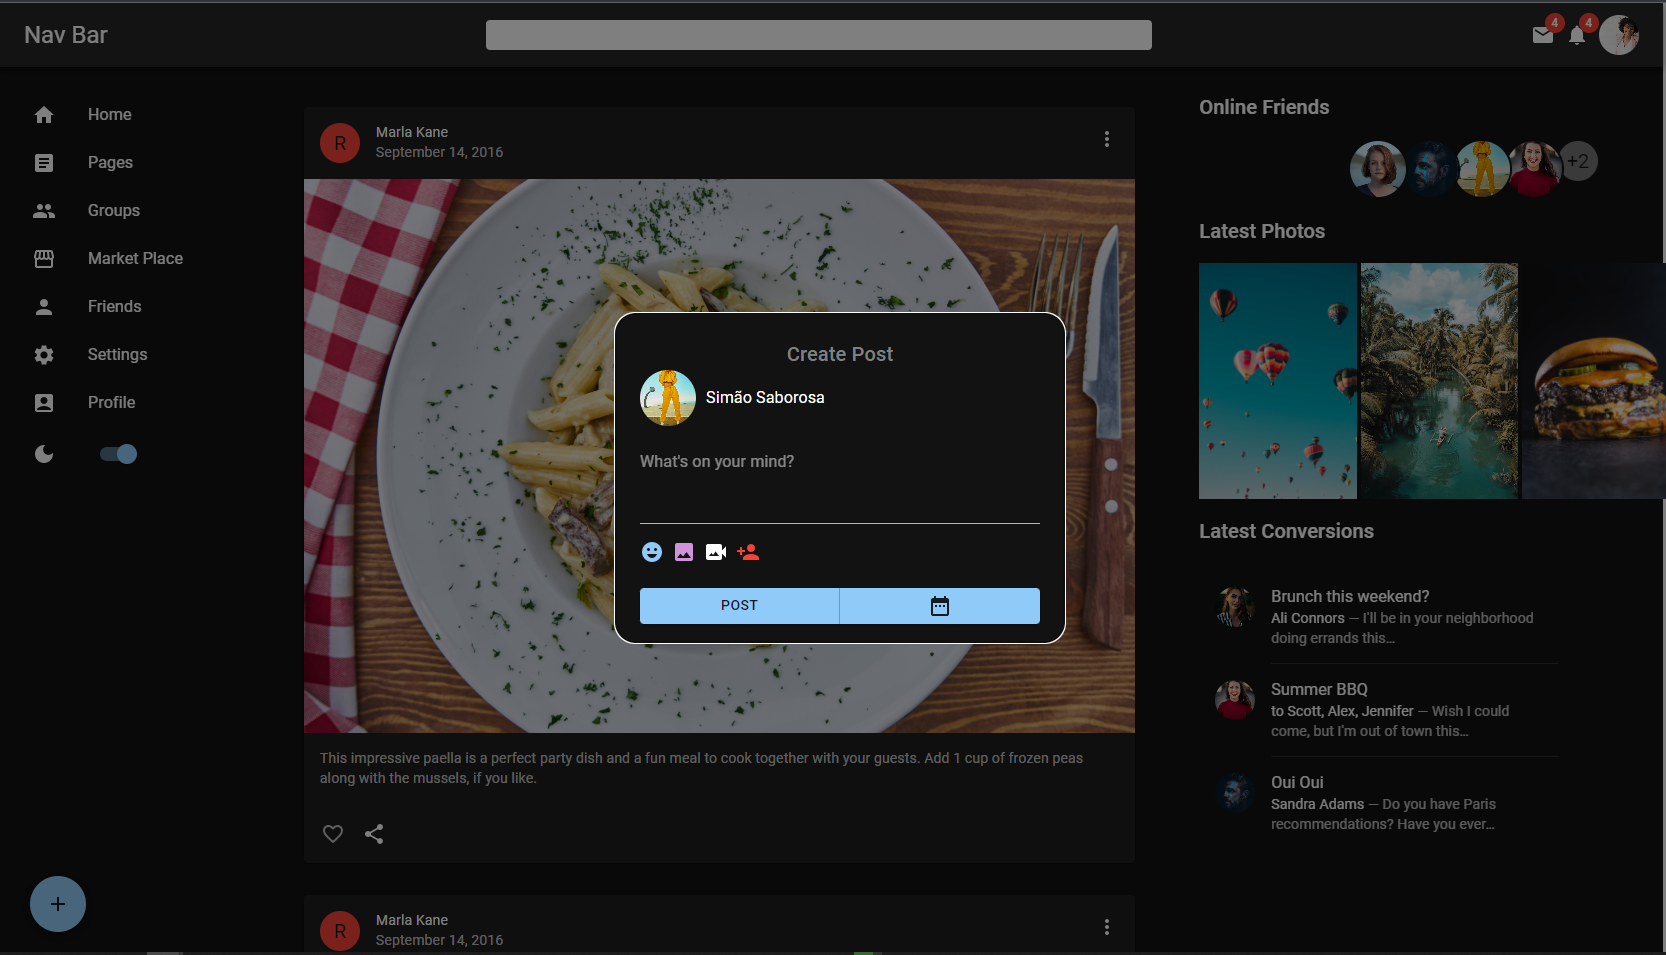Click the floating plus action button
The height and width of the screenshot is (955, 1666).
pos(57,903)
